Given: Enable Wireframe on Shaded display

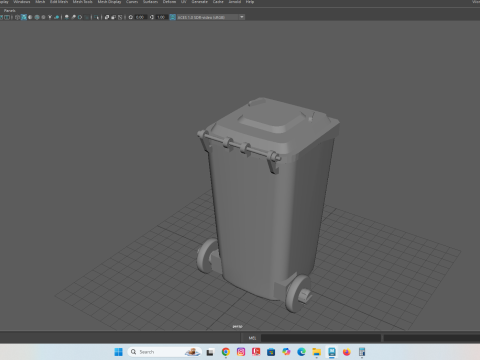Looking at the screenshot, I should click(x=37, y=17).
